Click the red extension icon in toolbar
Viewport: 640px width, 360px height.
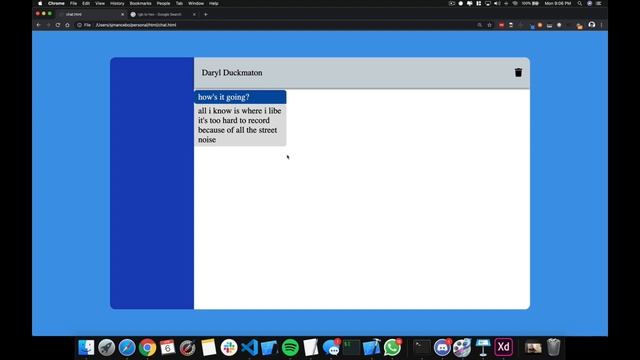(x=501, y=25)
